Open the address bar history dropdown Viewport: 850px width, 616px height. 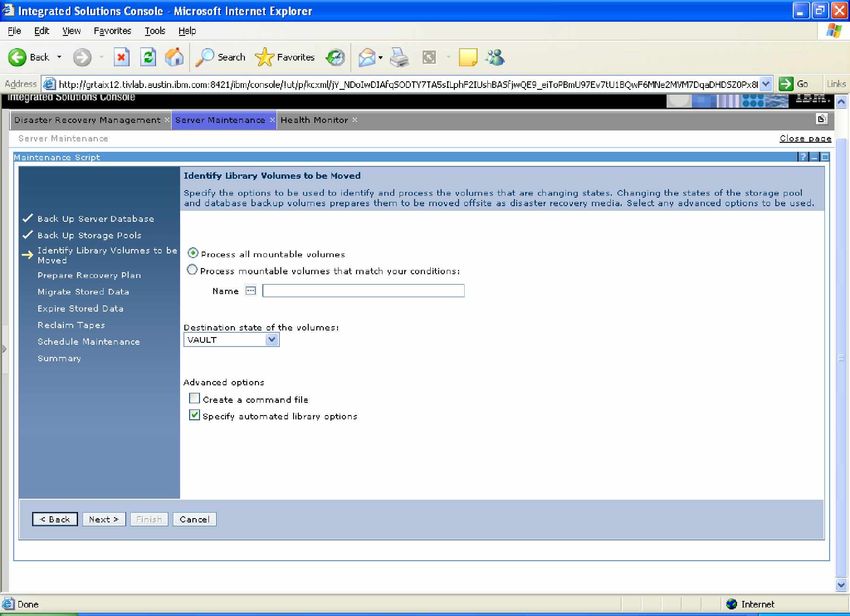pyautogui.click(x=765, y=84)
